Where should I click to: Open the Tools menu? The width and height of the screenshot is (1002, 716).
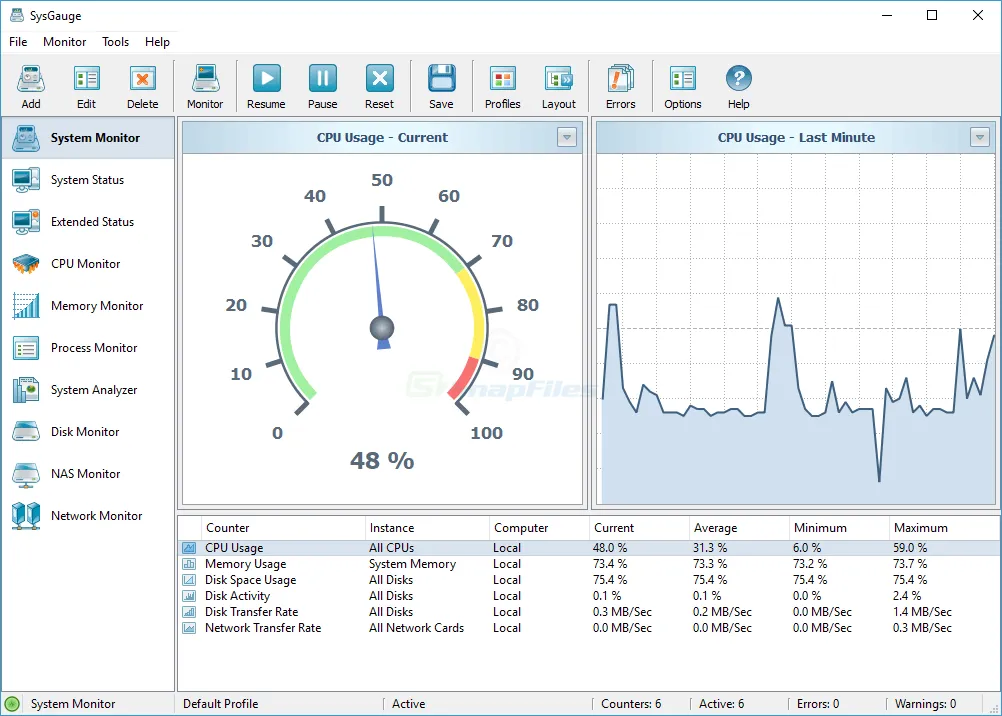click(115, 42)
